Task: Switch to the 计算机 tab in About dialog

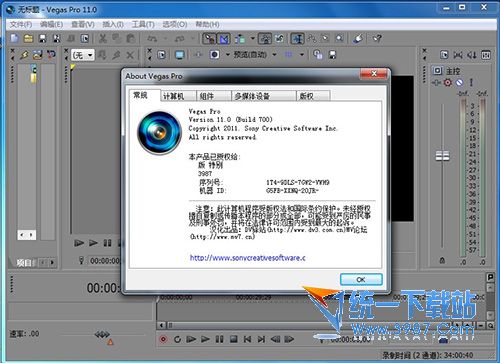Action: [x=178, y=96]
